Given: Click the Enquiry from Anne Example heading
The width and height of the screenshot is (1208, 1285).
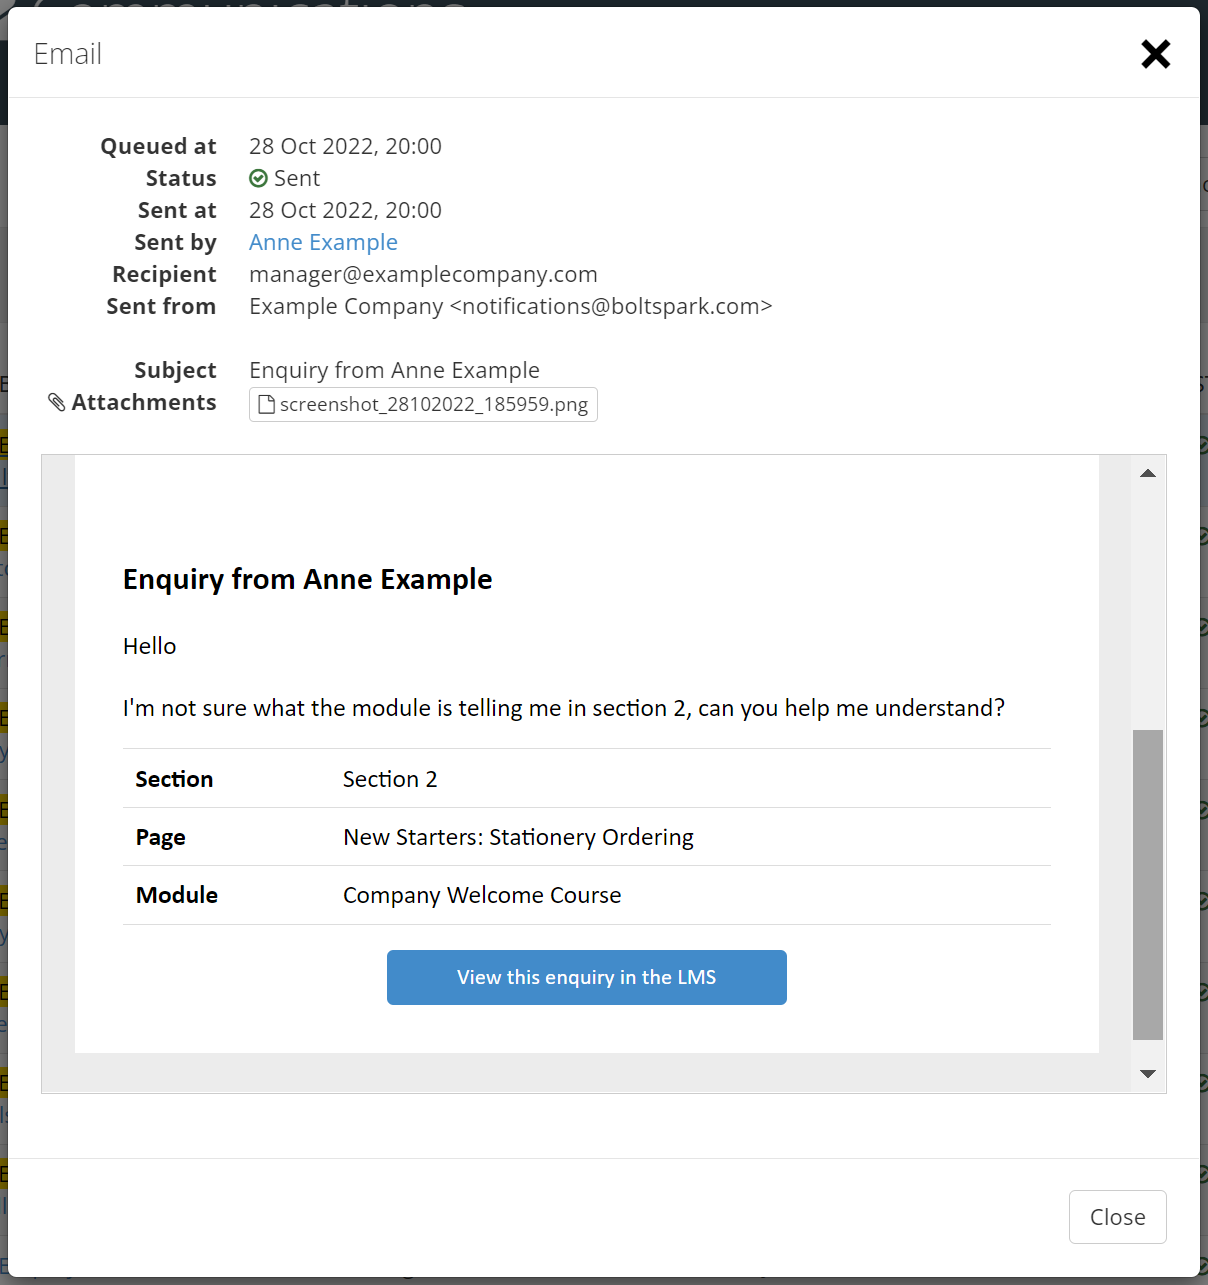Looking at the screenshot, I should (x=308, y=579).
